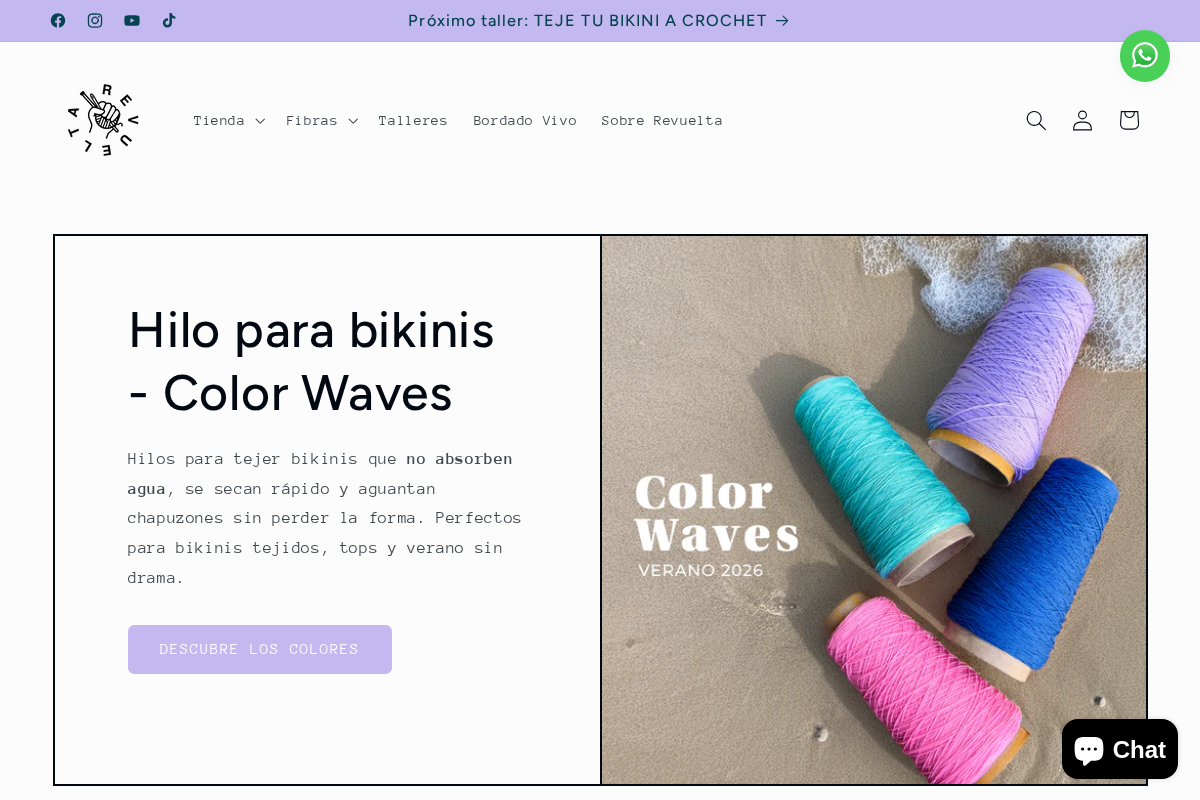This screenshot has width=1200, height=800.
Task: Click the arrow in the announcement bar
Action: pos(782,20)
